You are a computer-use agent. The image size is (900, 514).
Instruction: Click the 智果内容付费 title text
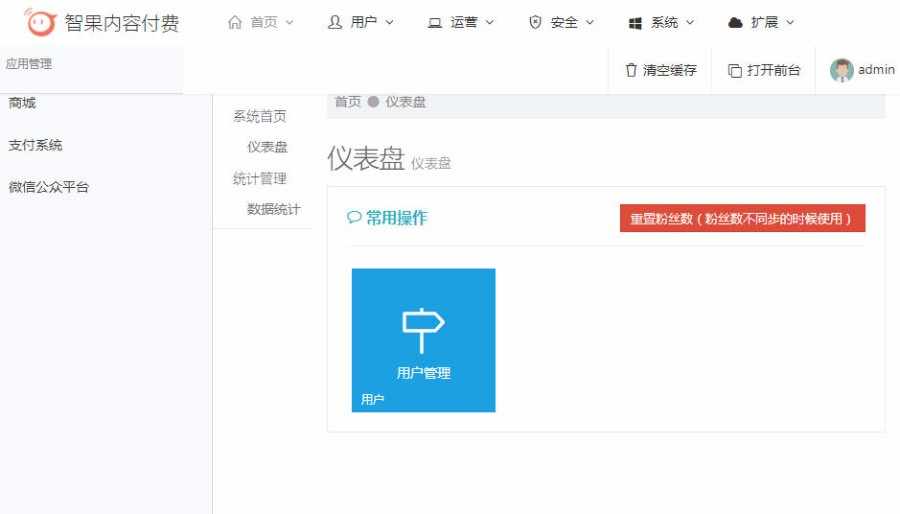pyautogui.click(x=122, y=23)
